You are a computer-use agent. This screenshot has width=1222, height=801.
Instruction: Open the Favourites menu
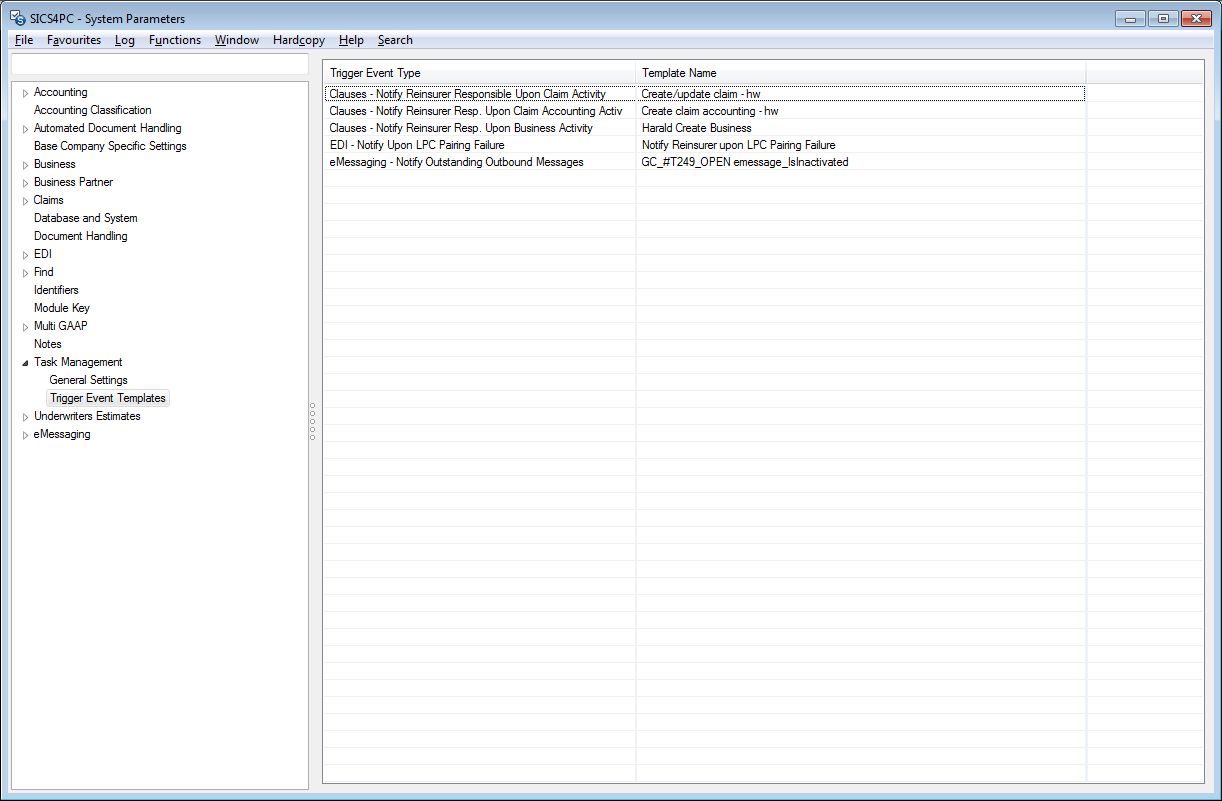pyautogui.click(x=74, y=40)
